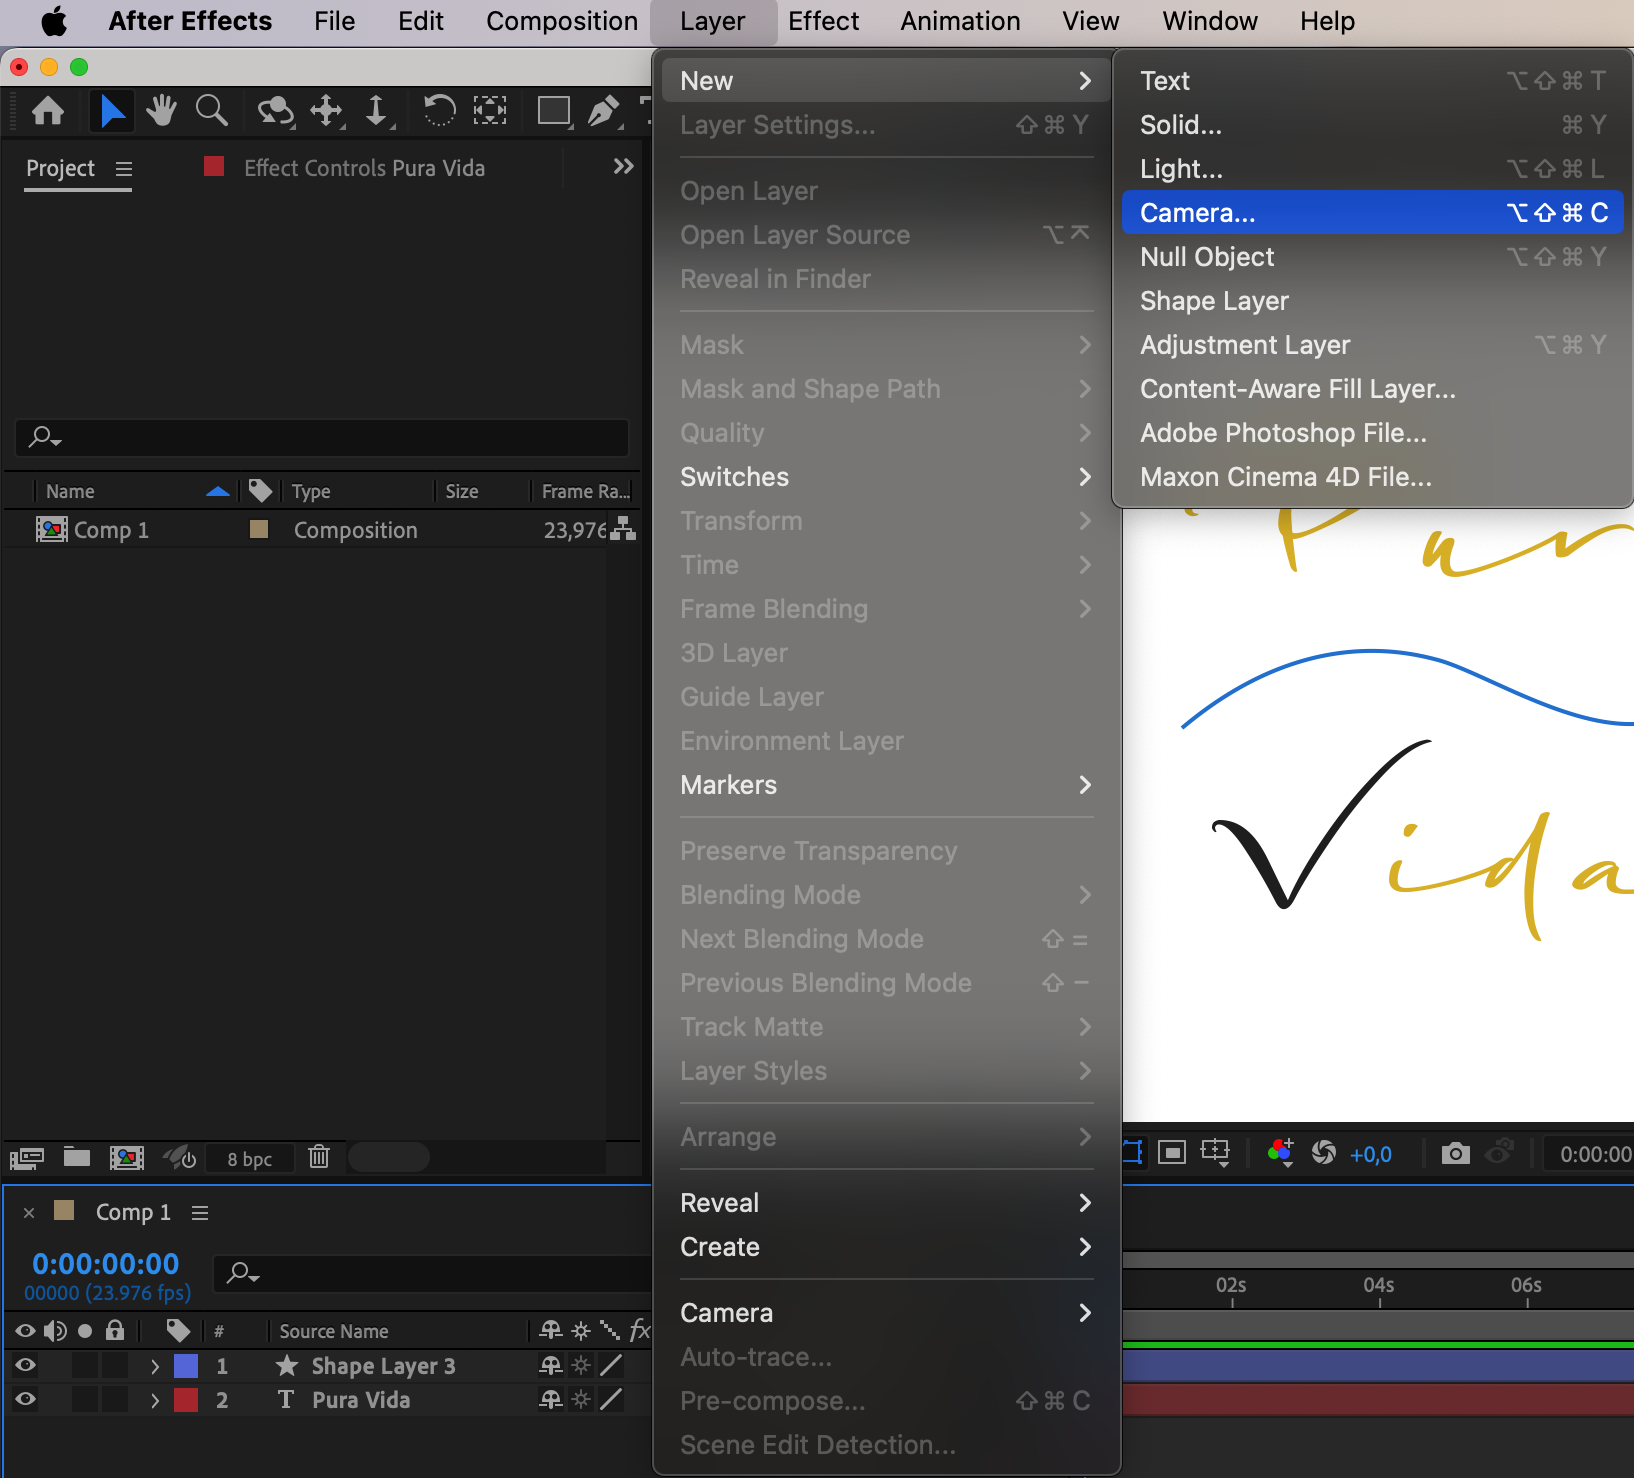Open the RGB channel display icon

click(x=1281, y=1153)
